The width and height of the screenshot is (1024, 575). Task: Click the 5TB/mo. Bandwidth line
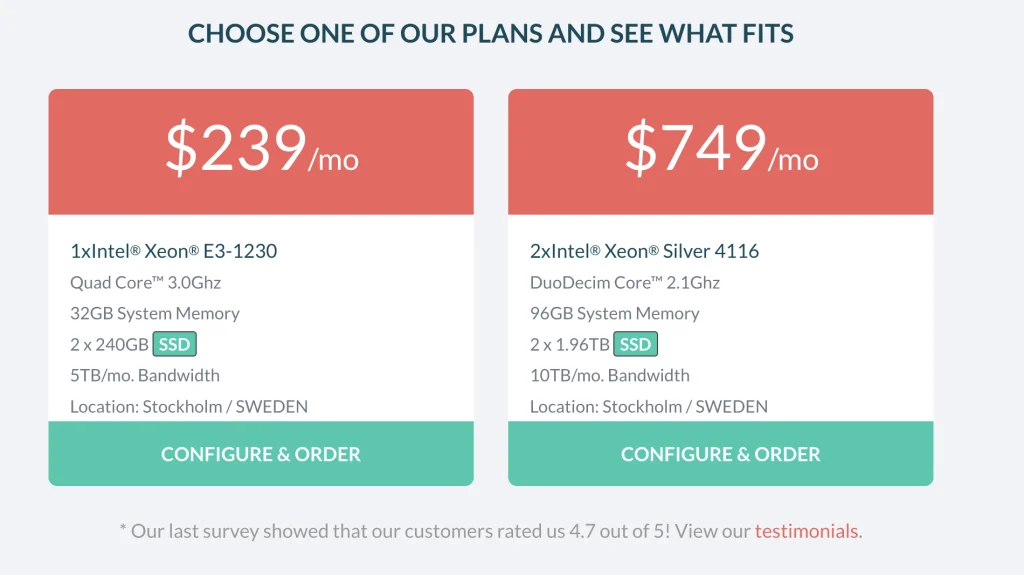145,375
